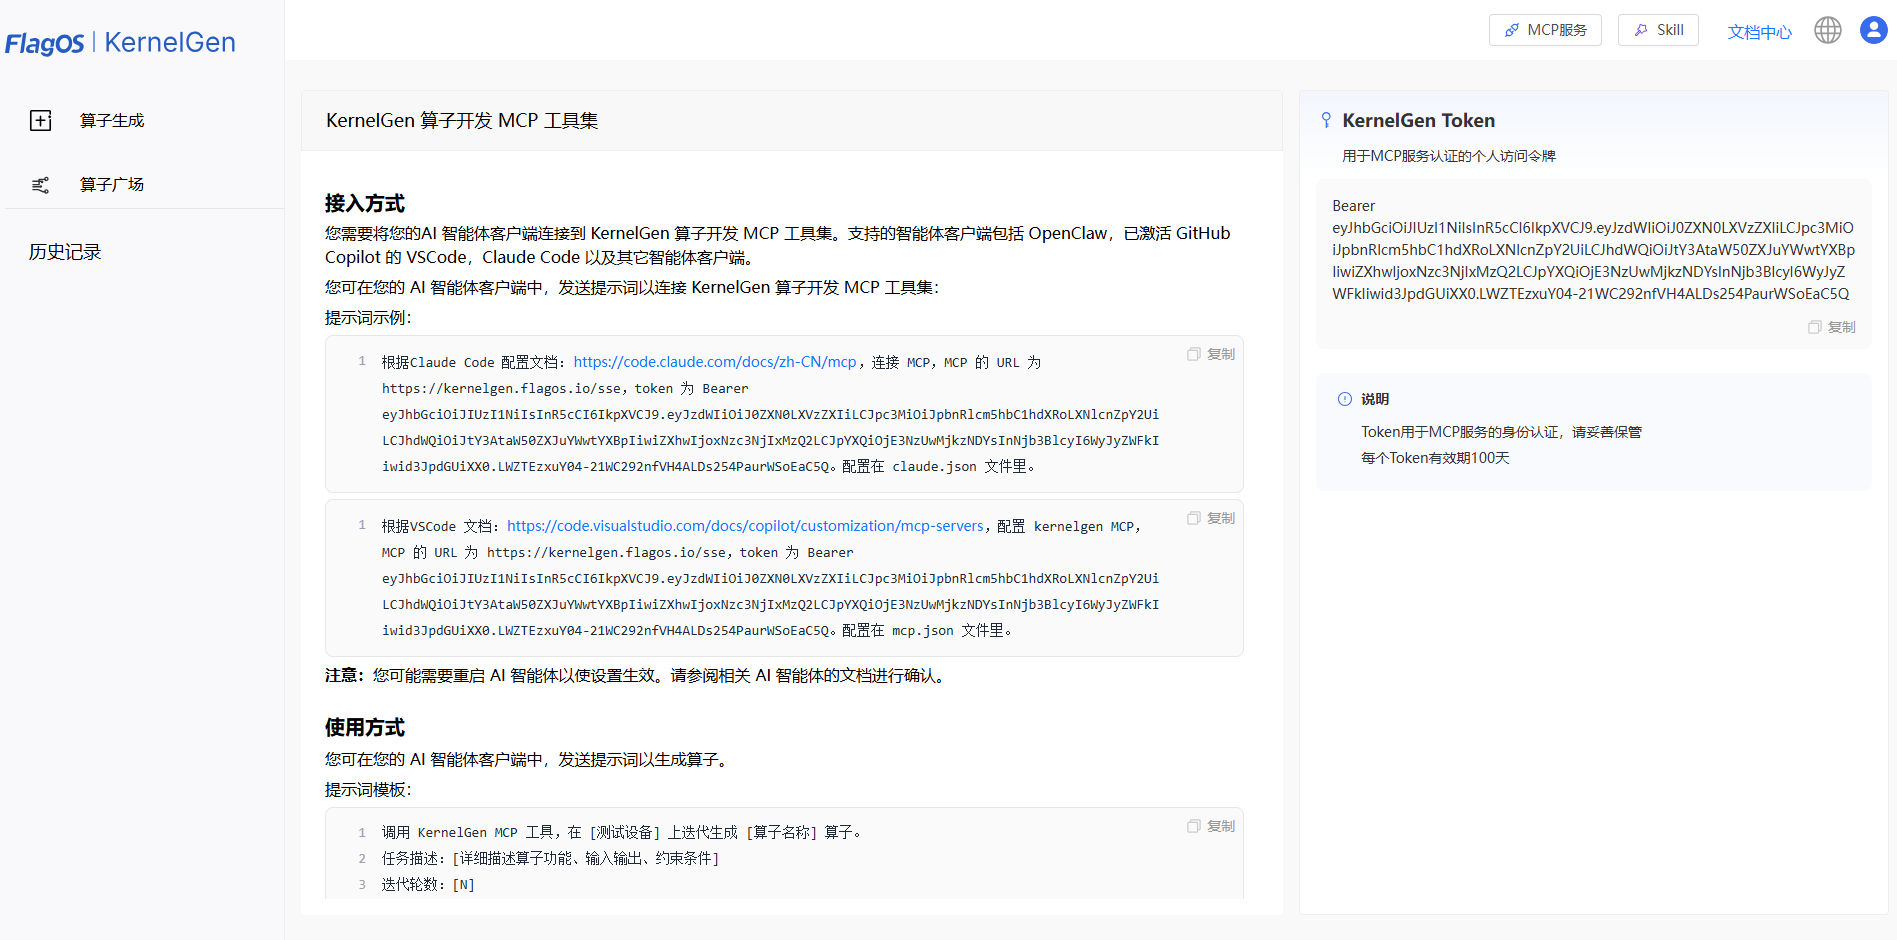Open the MCP服务 button in header
The width and height of the screenshot is (1897, 940).
pos(1545,30)
